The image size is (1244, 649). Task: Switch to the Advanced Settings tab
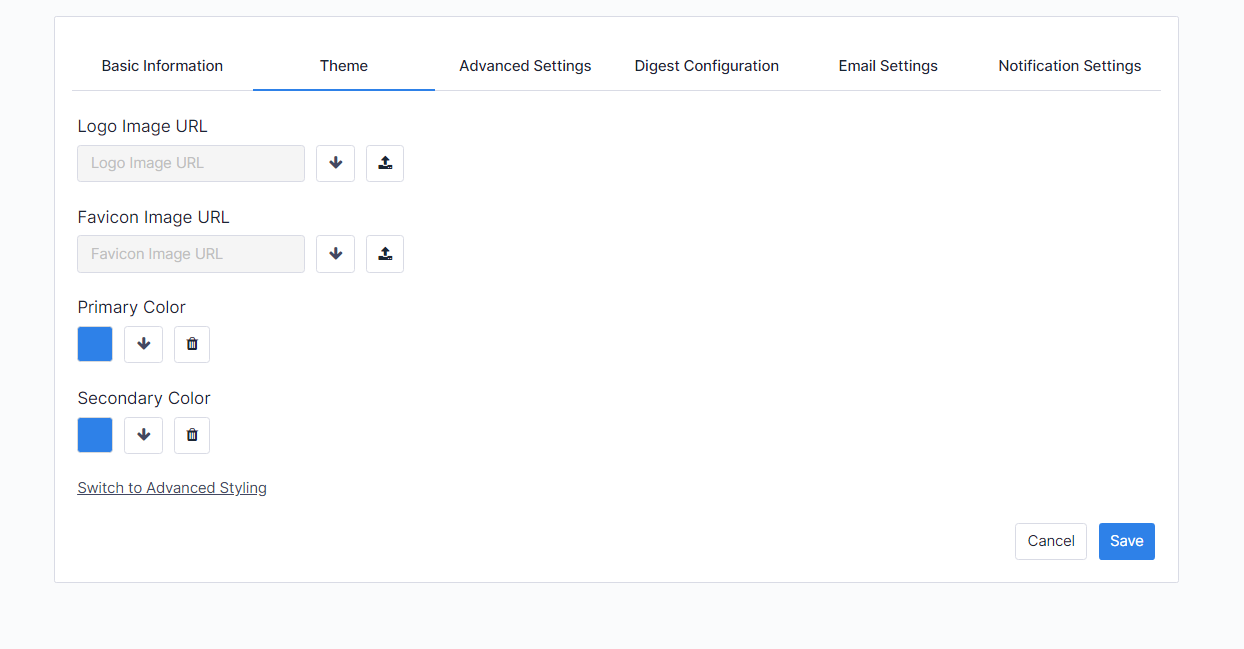(x=525, y=66)
